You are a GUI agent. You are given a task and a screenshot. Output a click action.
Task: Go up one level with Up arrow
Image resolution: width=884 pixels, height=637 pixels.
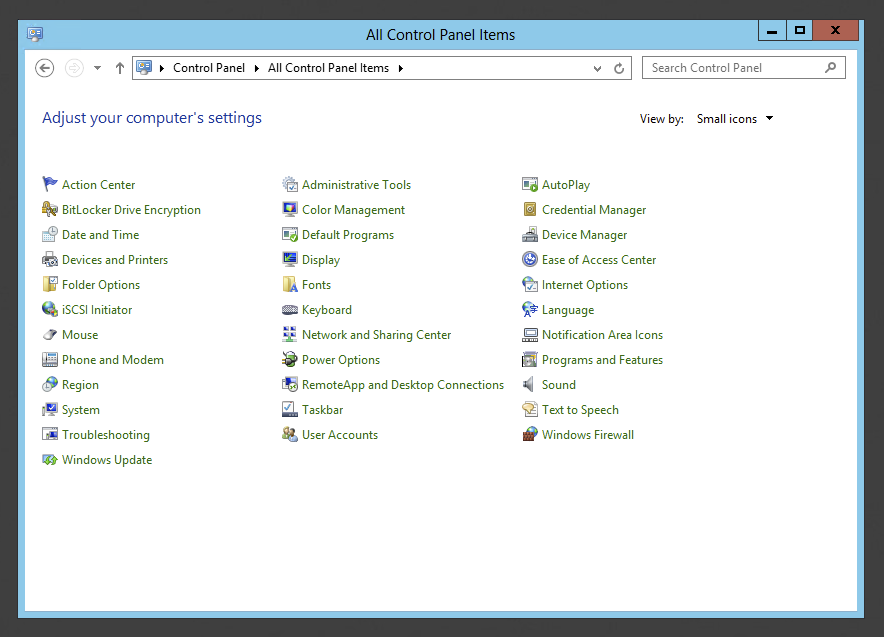tap(120, 68)
